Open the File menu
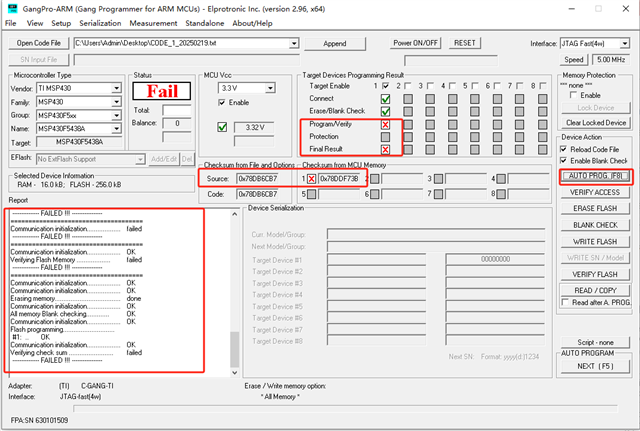Image resolution: width=640 pixels, height=431 pixels. pyautogui.click(x=11, y=23)
